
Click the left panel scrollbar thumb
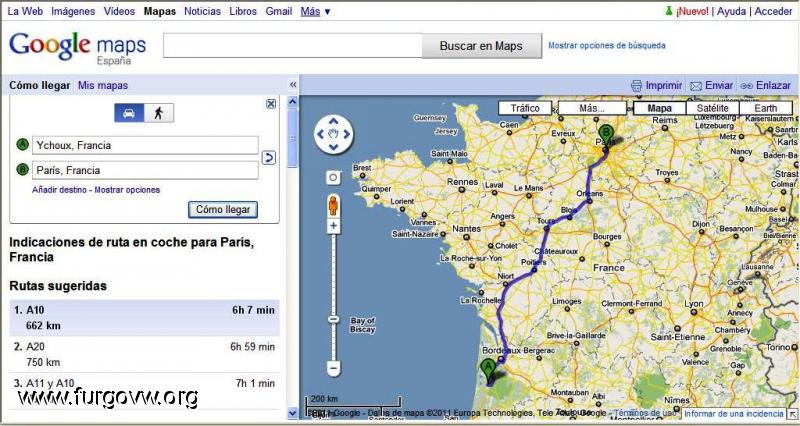pos(292,138)
